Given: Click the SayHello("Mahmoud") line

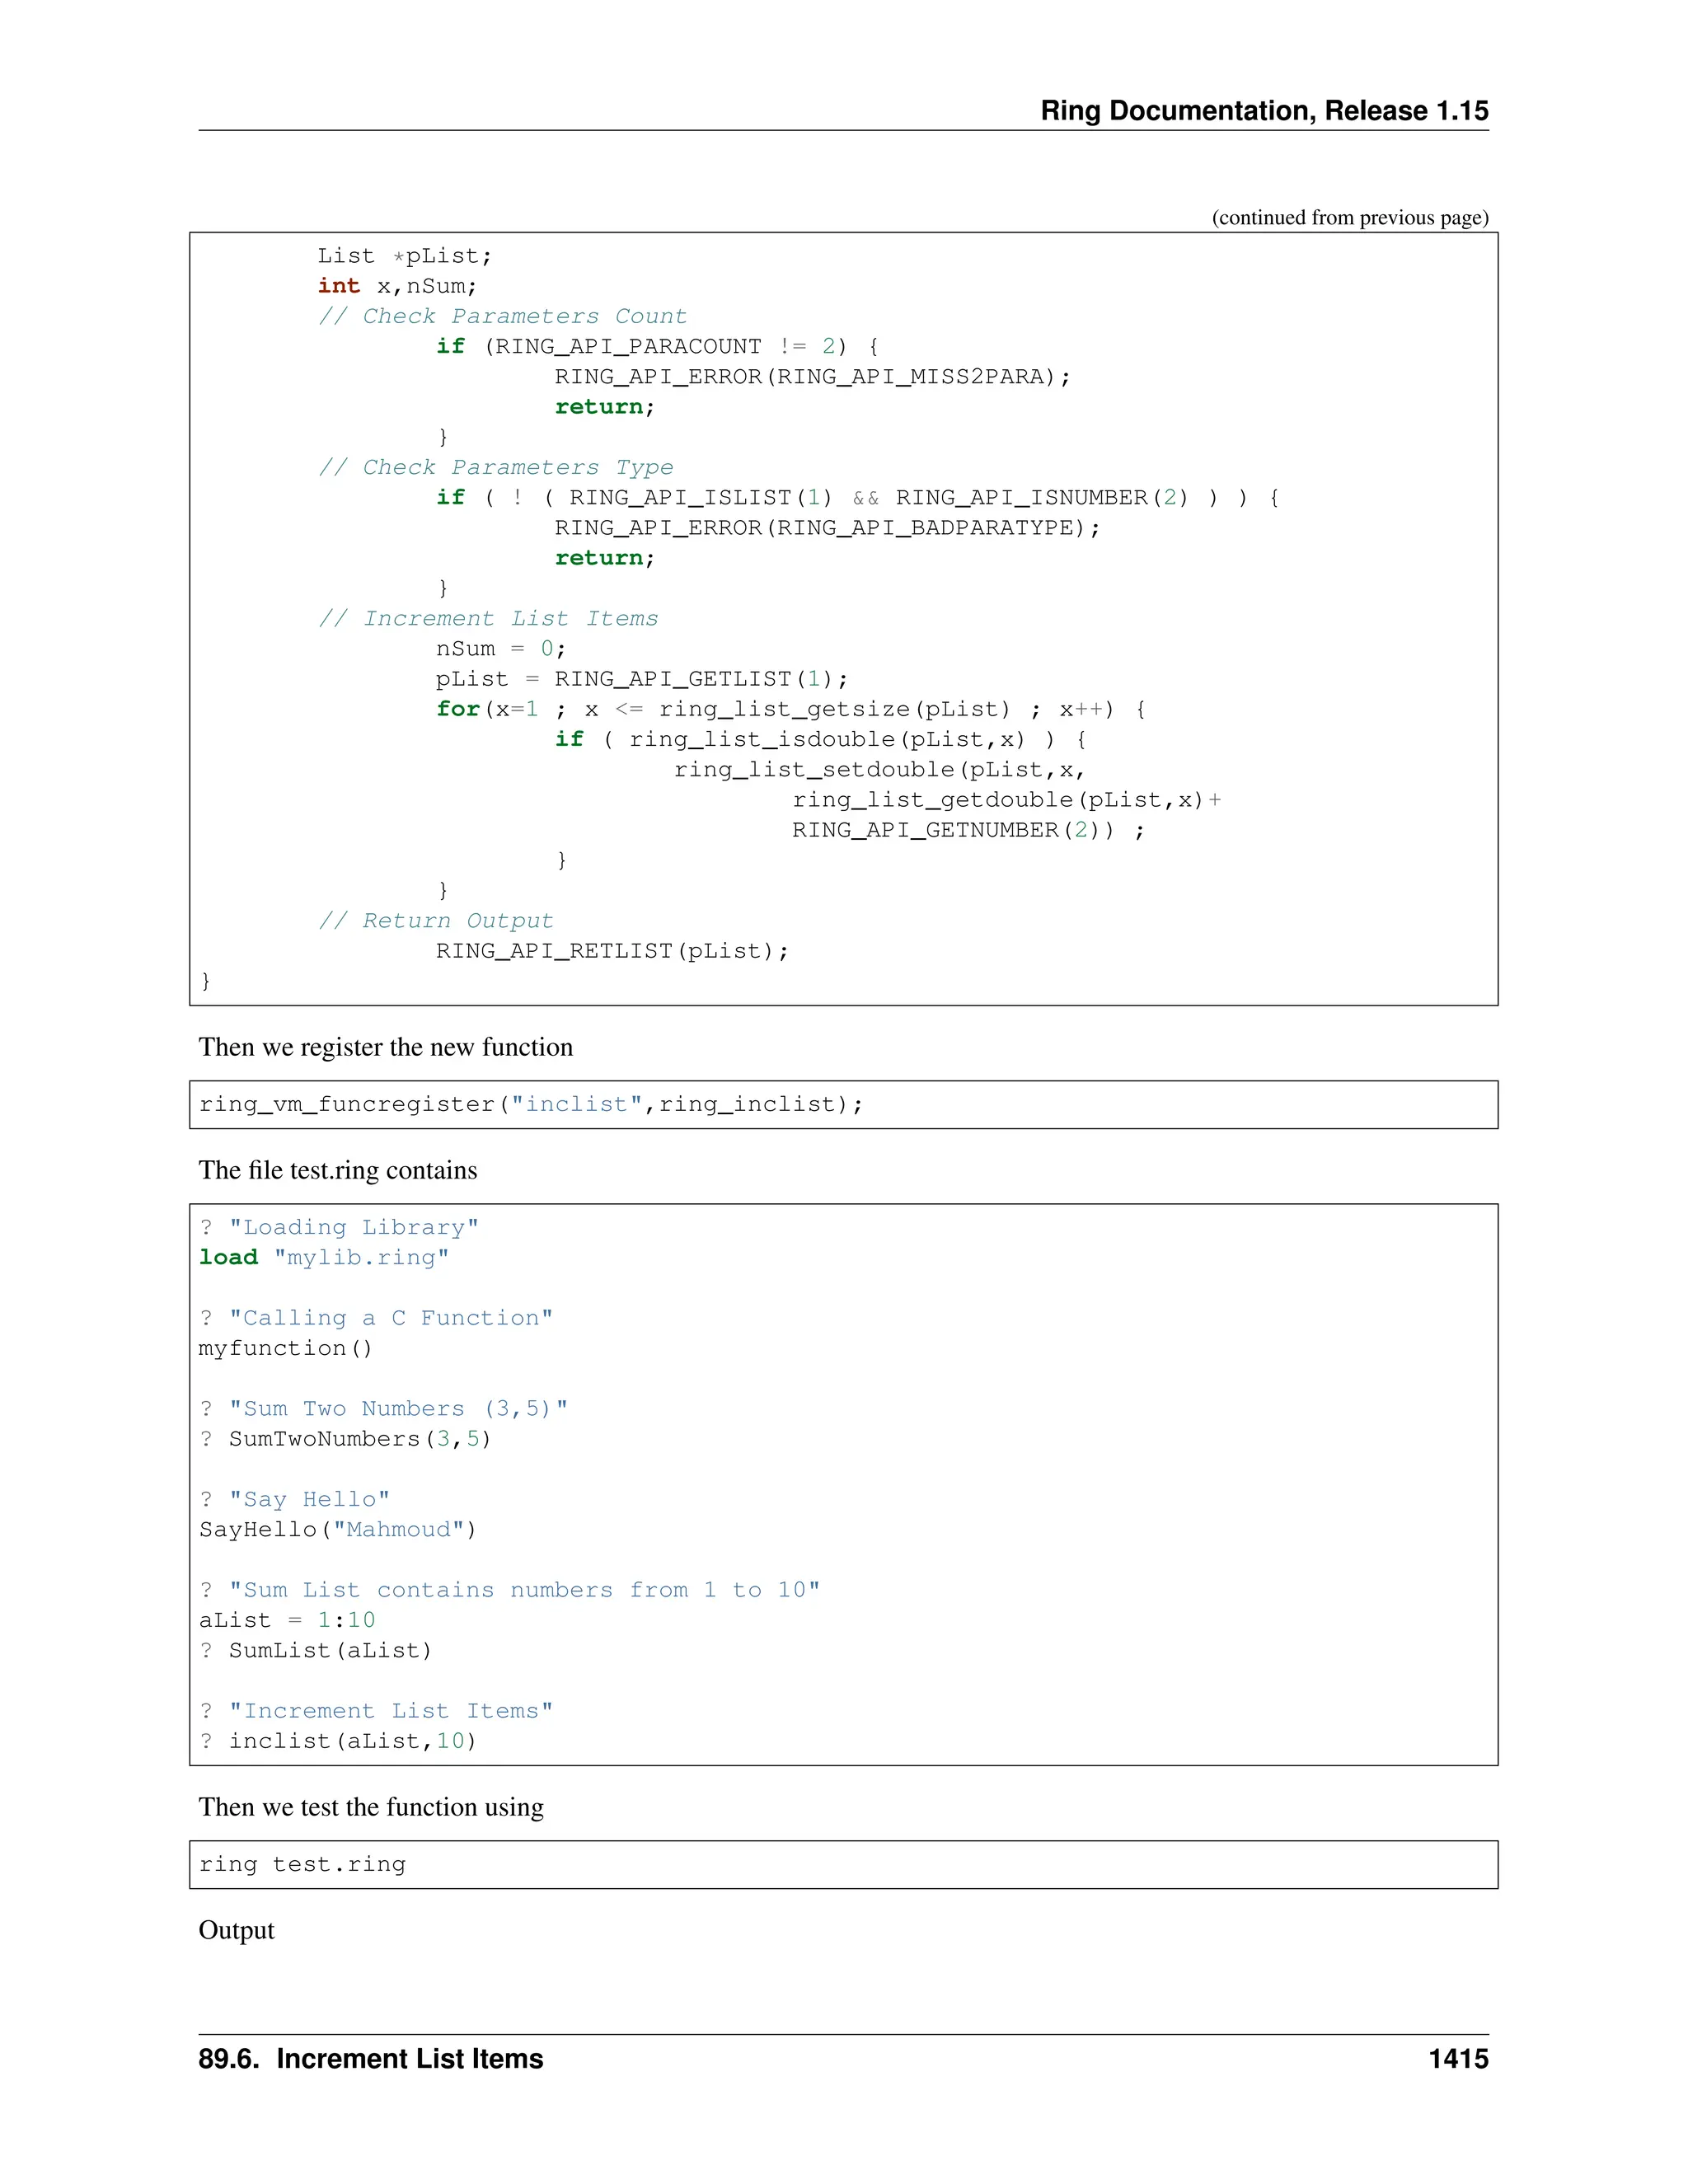Looking at the screenshot, I should click(x=337, y=1529).
